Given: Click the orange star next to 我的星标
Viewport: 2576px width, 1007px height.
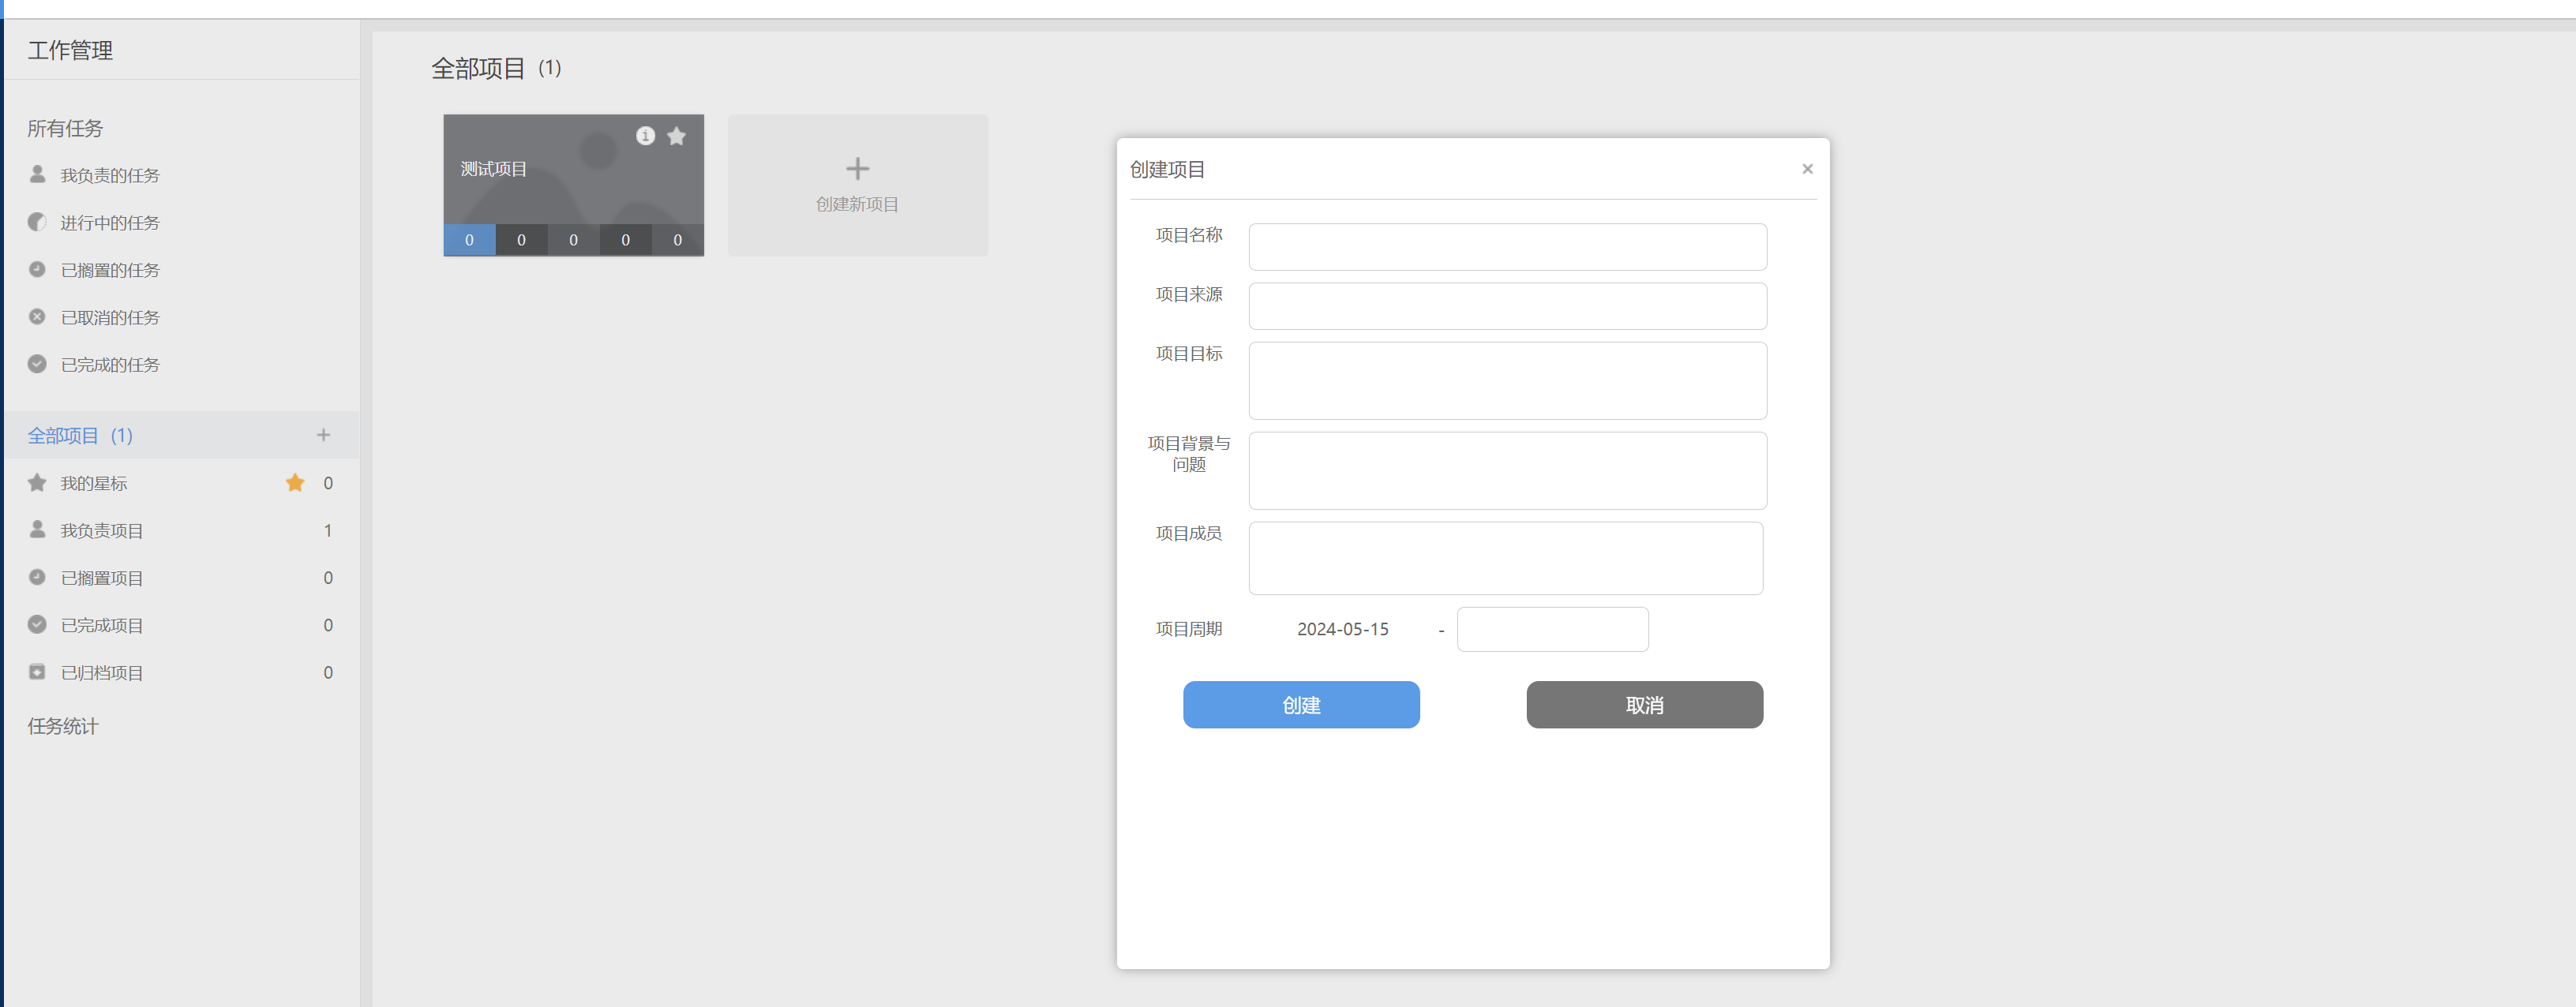Looking at the screenshot, I should tap(295, 483).
